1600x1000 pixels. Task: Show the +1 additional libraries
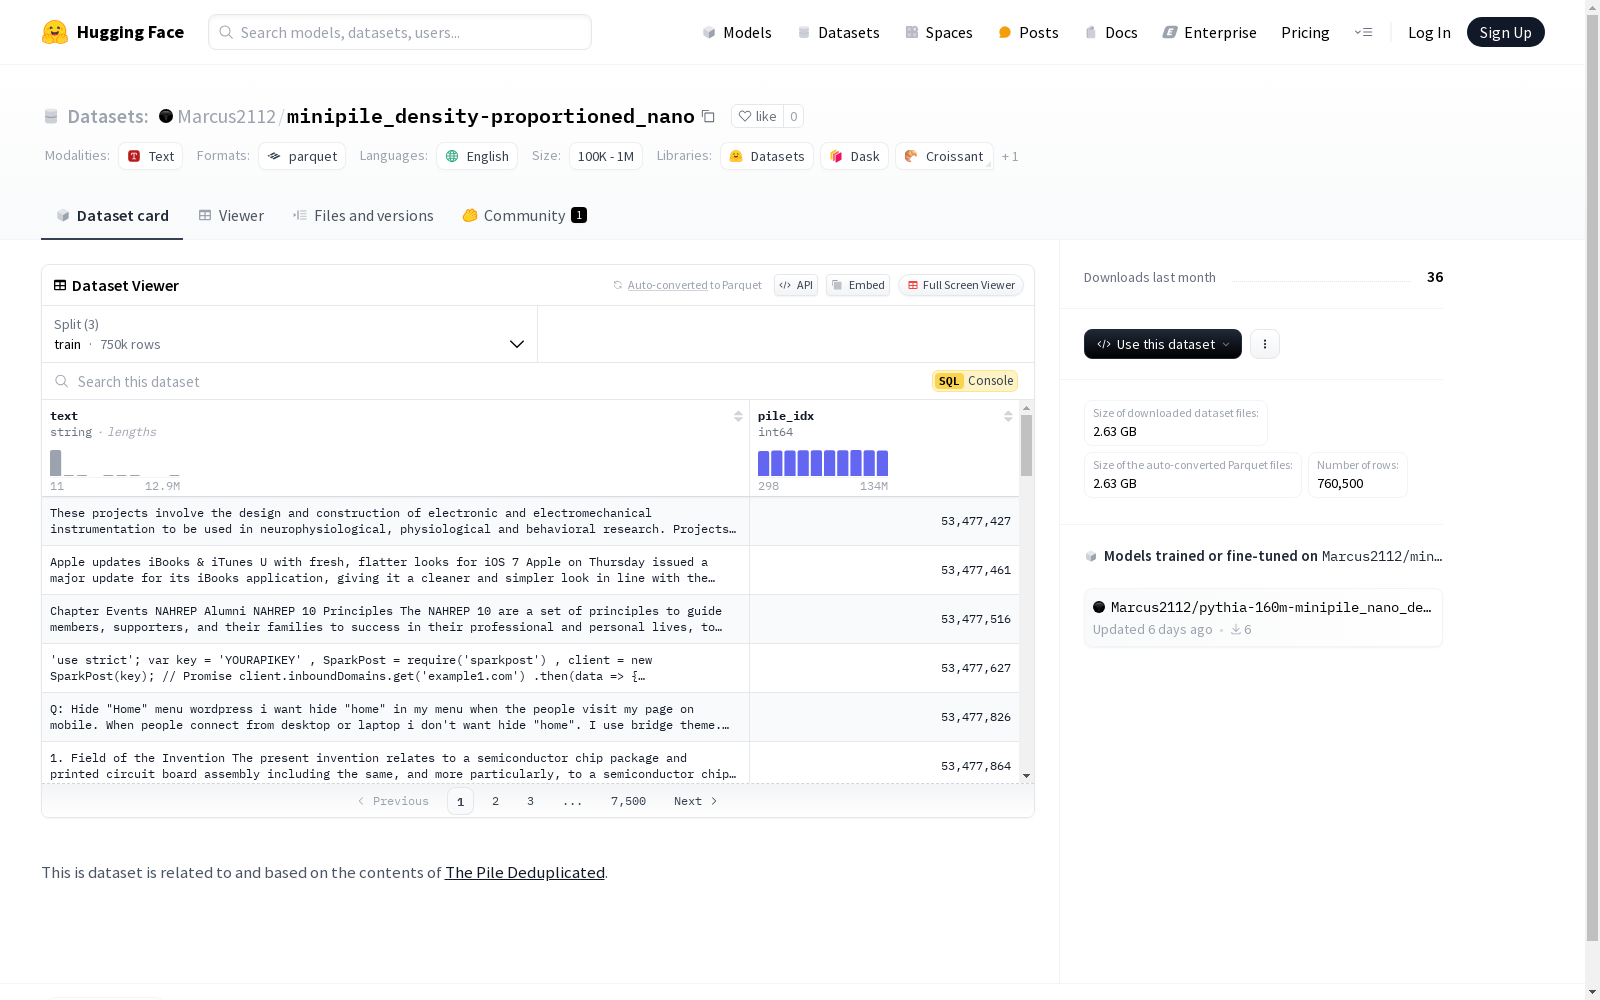click(x=1010, y=156)
